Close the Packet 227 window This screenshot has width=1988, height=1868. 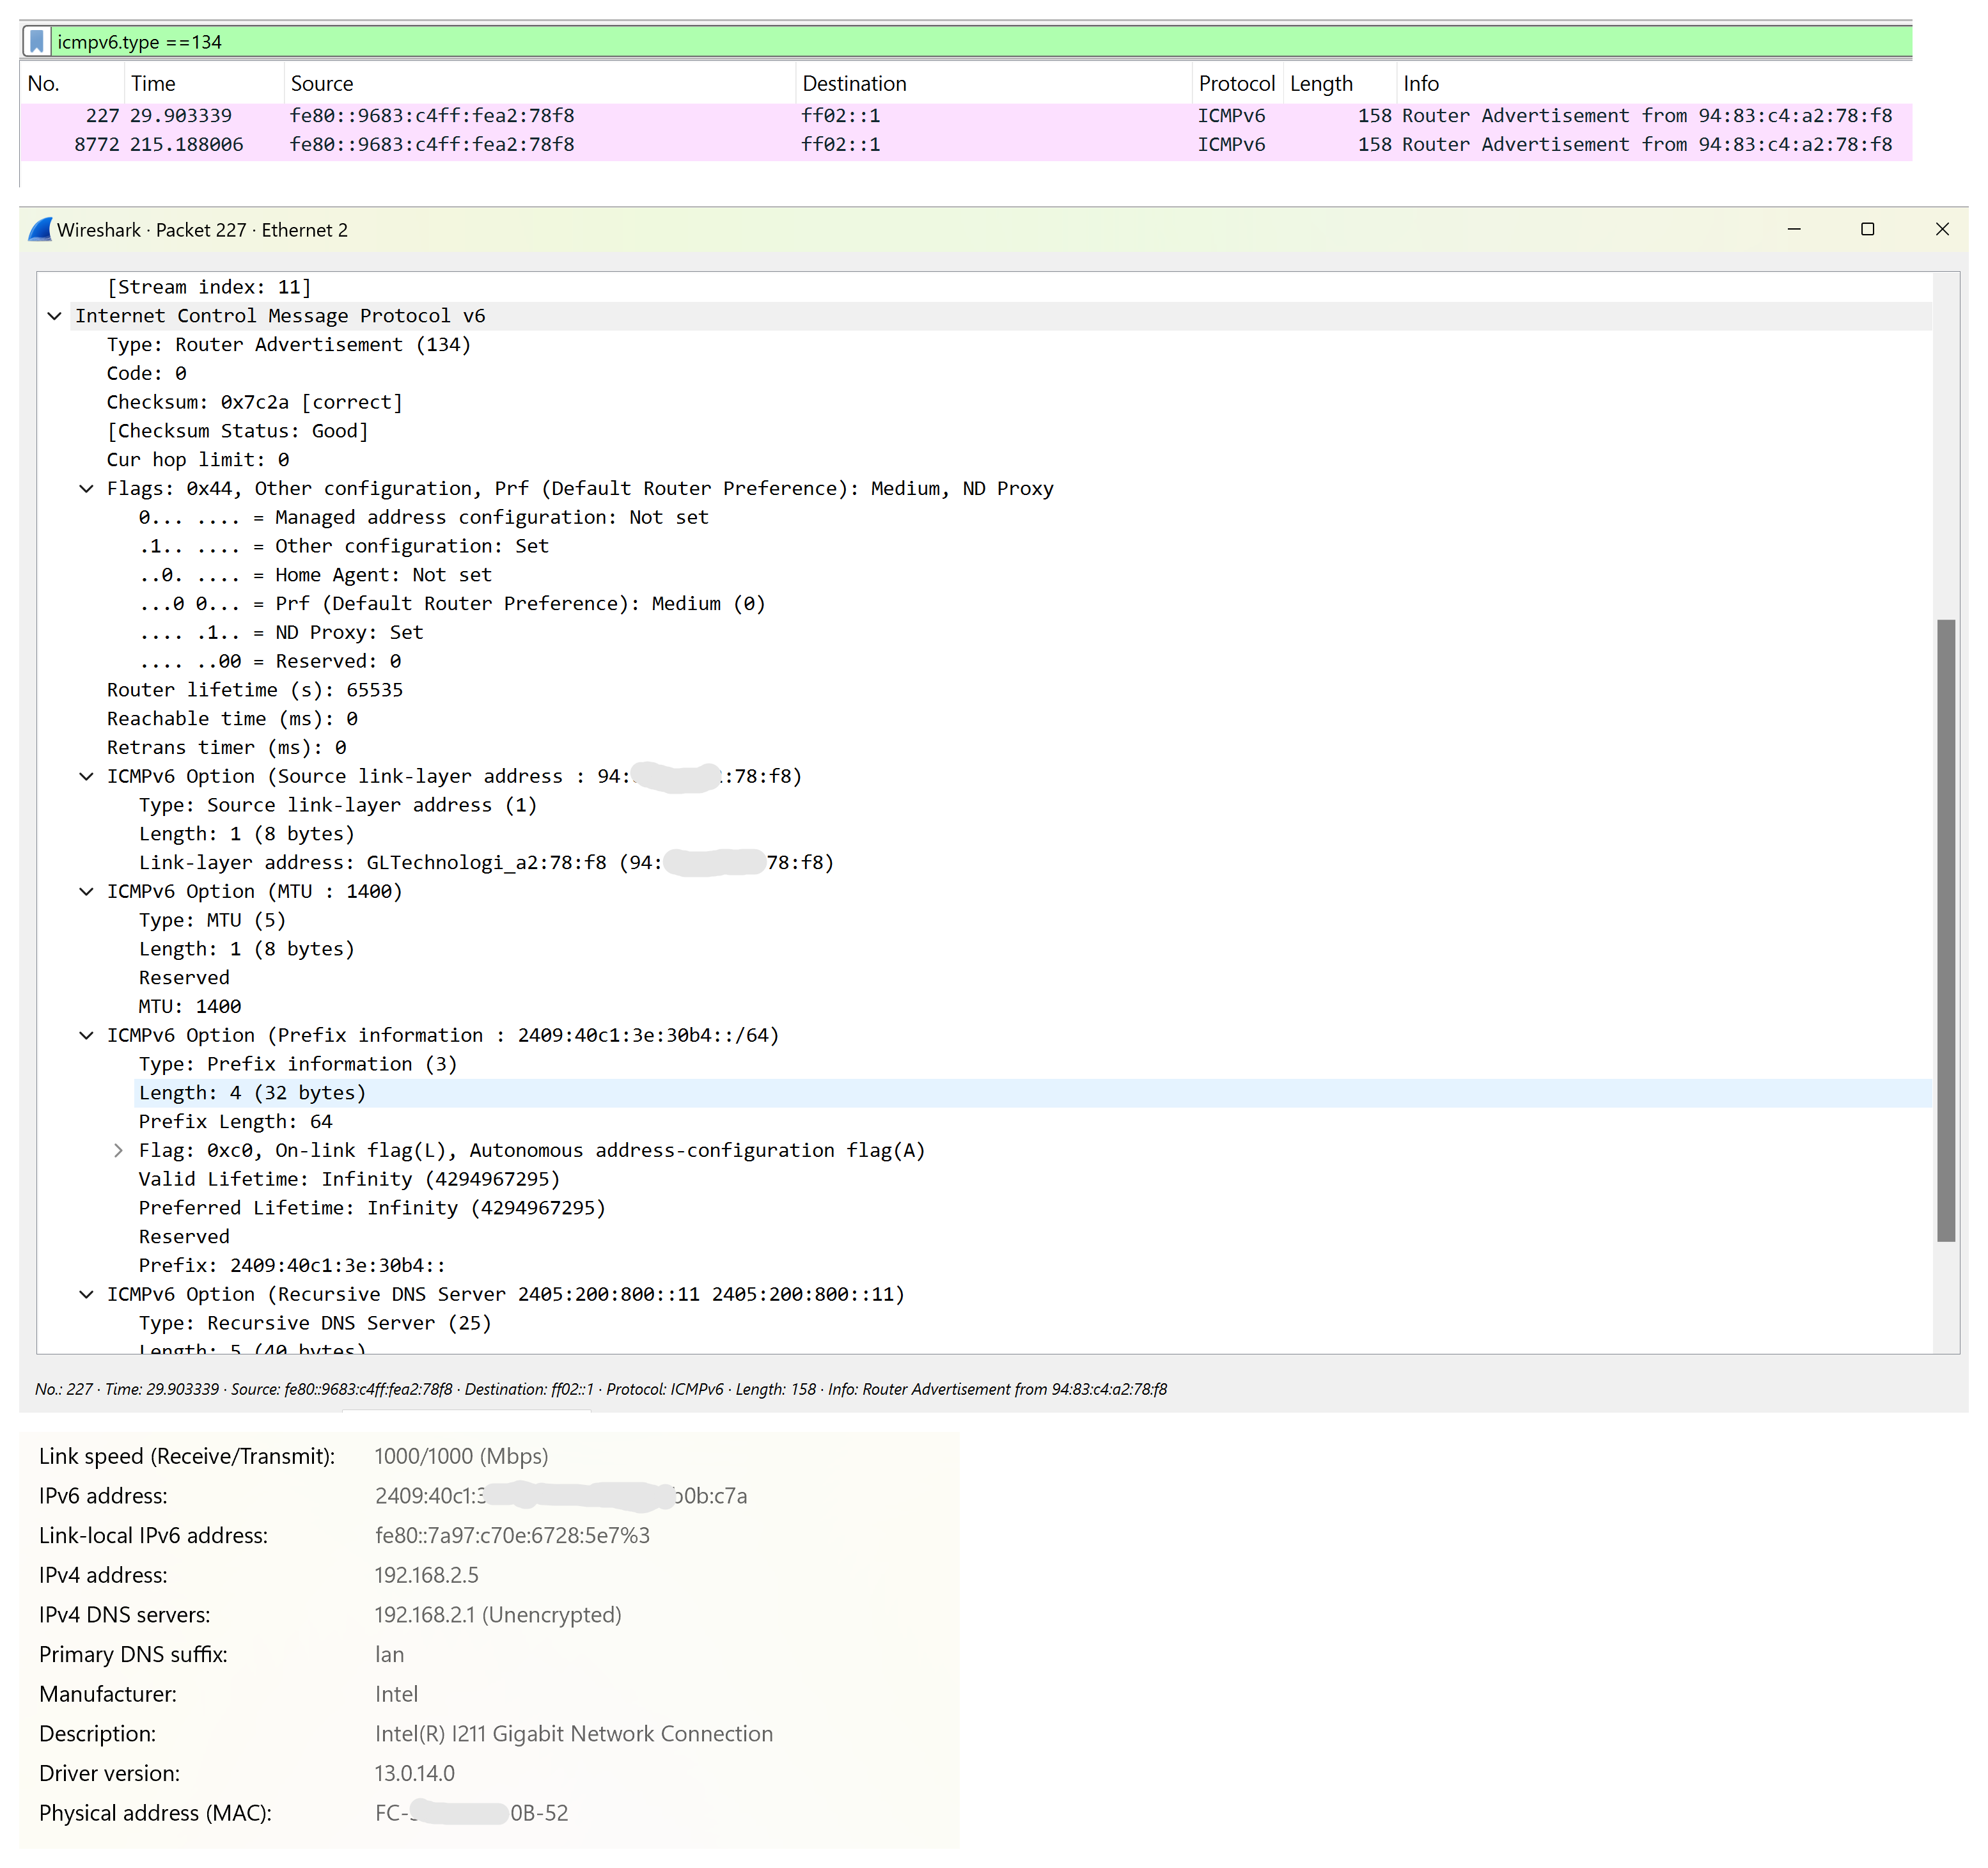point(1942,229)
